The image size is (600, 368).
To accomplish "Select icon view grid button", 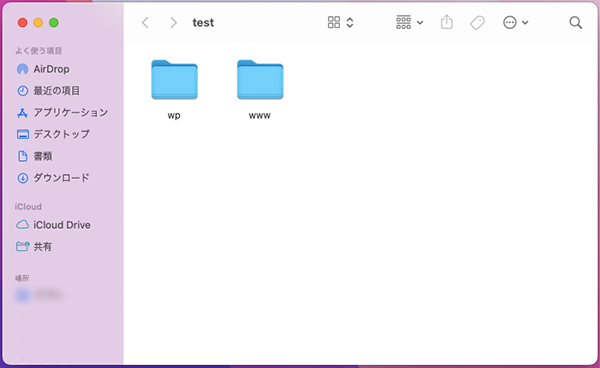I will tap(334, 22).
